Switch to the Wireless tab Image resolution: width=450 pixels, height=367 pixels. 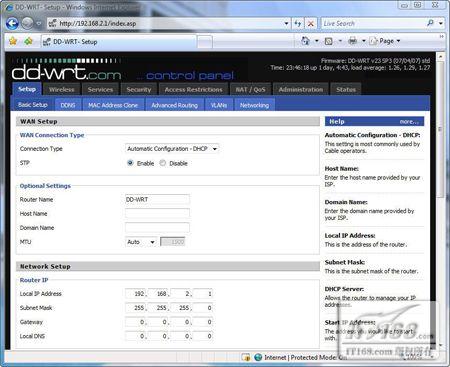pyautogui.click(x=61, y=89)
